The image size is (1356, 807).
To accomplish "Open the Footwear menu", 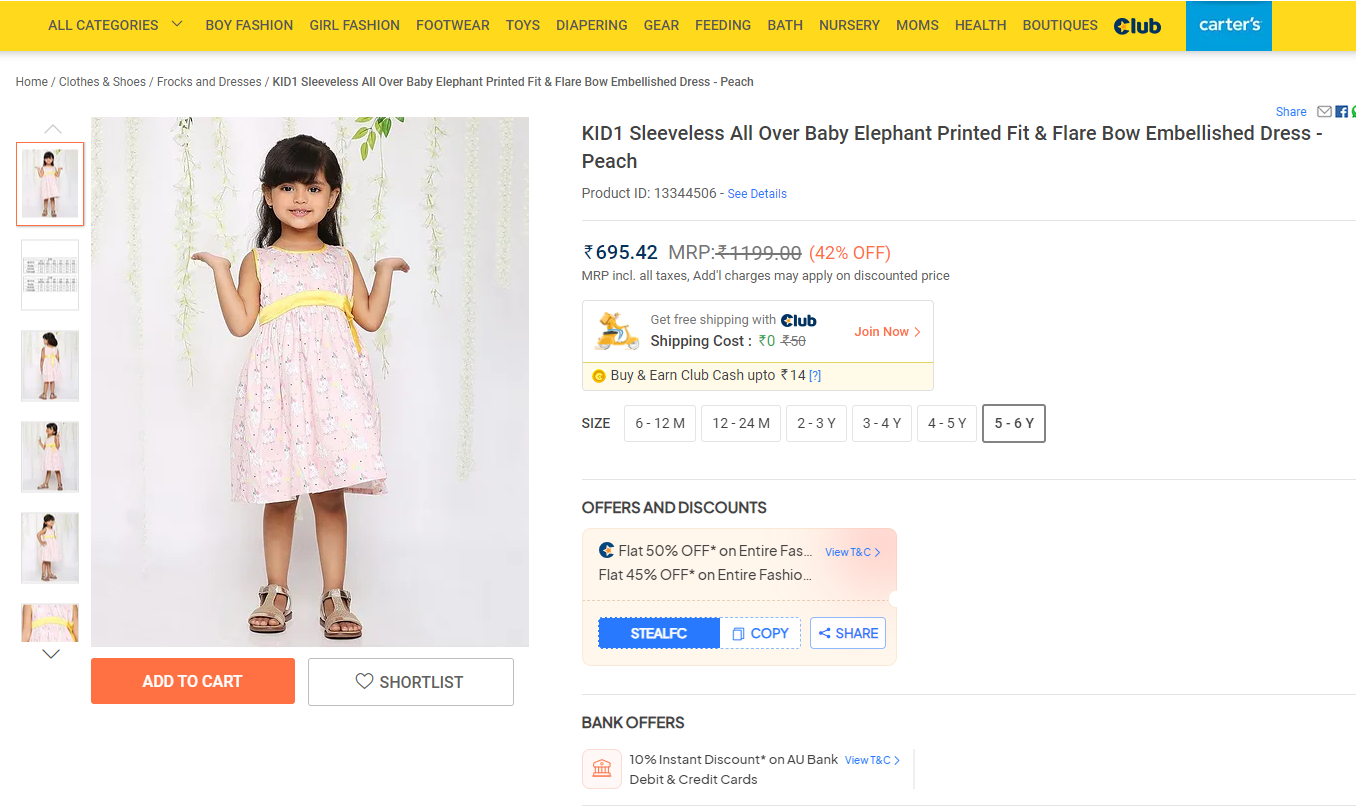I will pos(453,25).
